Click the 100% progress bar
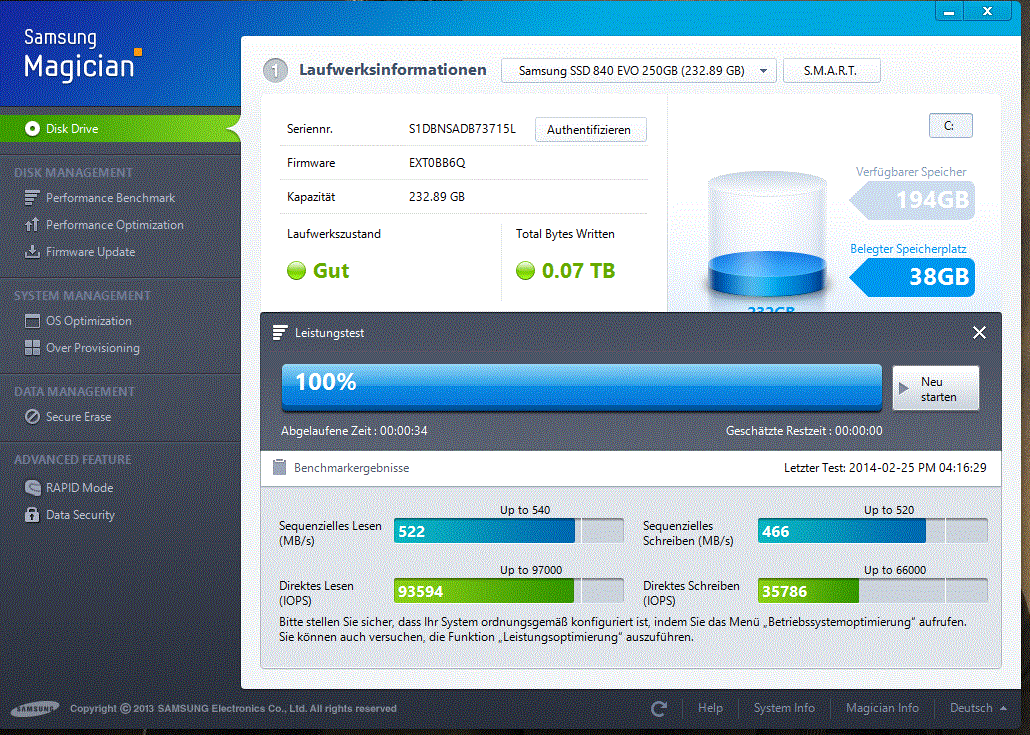This screenshot has height=735, width=1030. click(581, 388)
